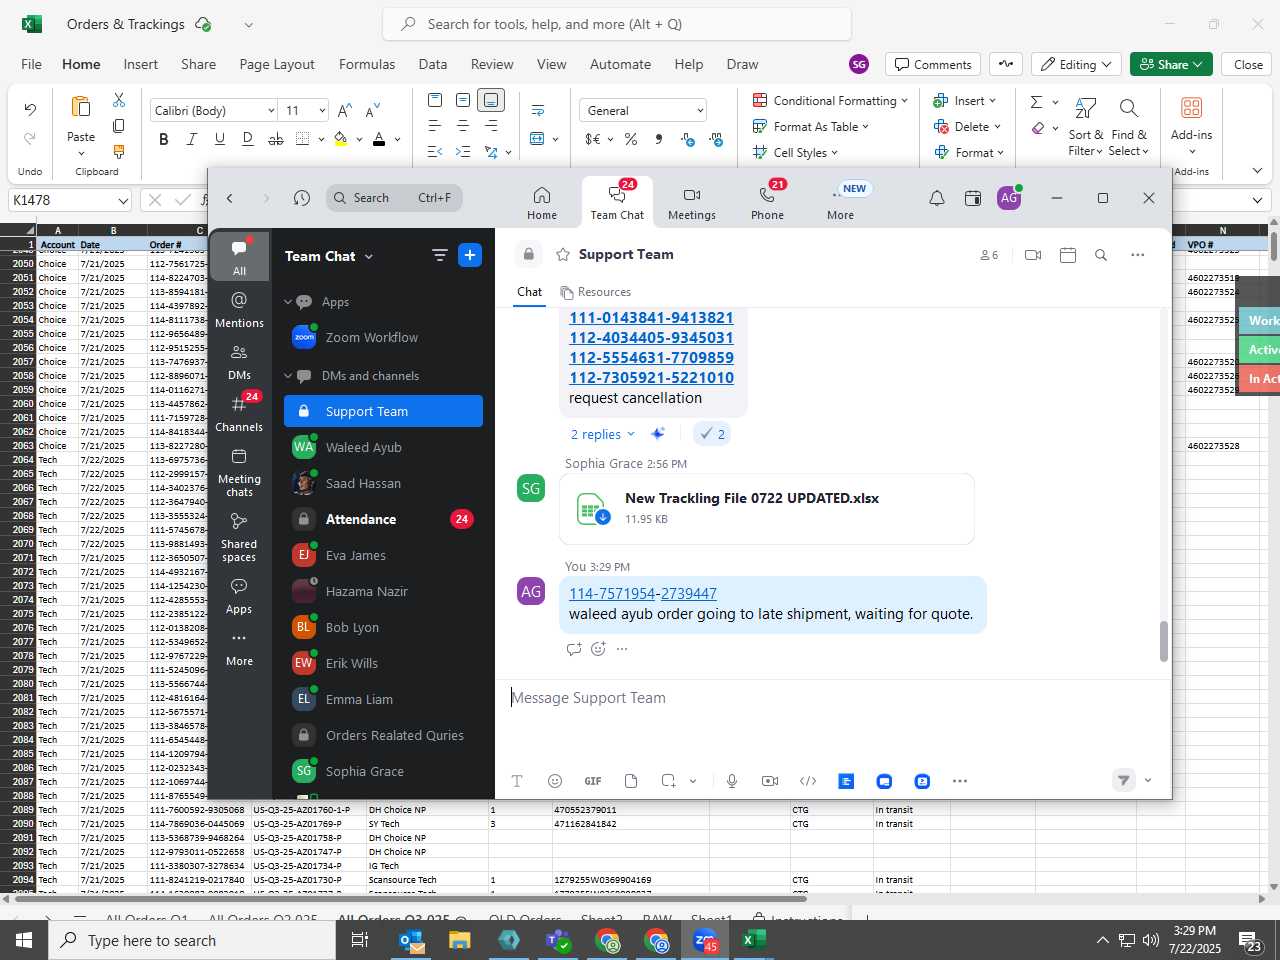The height and width of the screenshot is (960, 1280).
Task: Record a video message
Action: pos(770,781)
